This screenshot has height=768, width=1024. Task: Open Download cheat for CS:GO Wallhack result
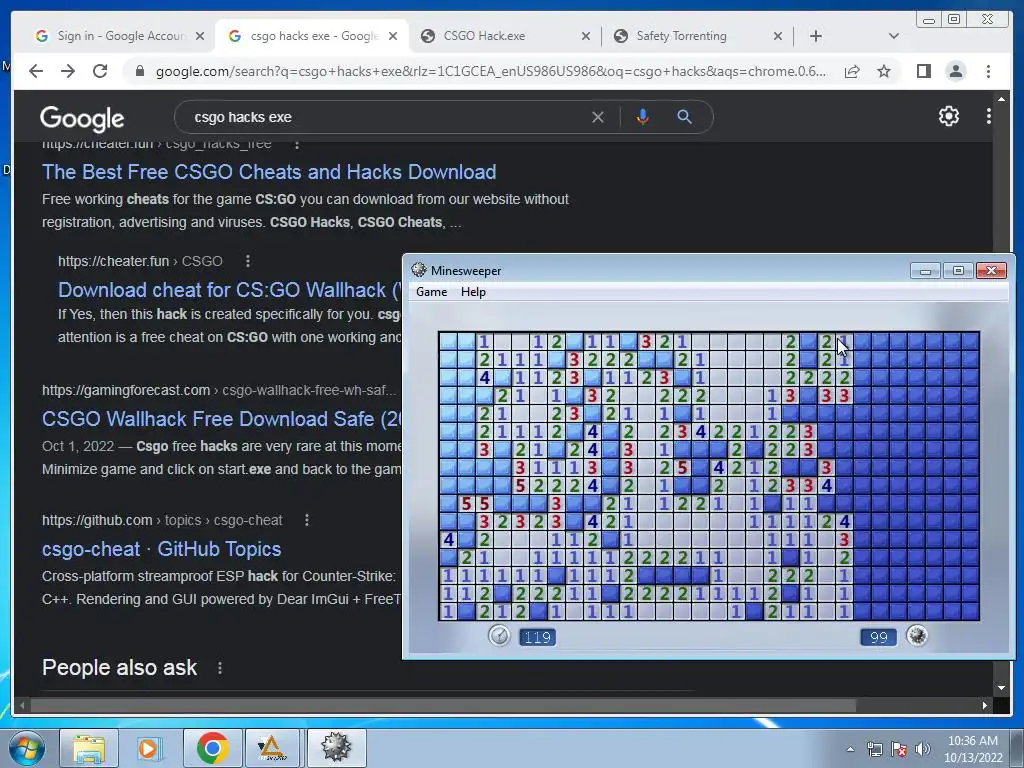click(x=230, y=290)
